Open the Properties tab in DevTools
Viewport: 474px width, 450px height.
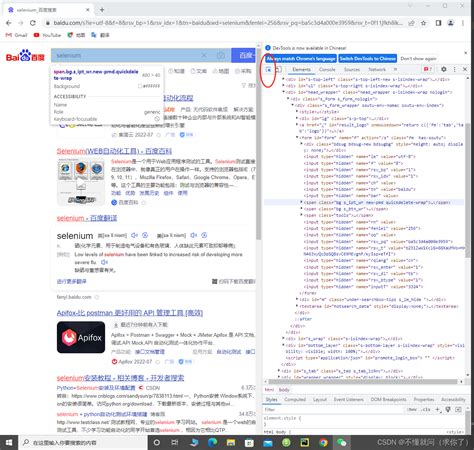coord(424,399)
